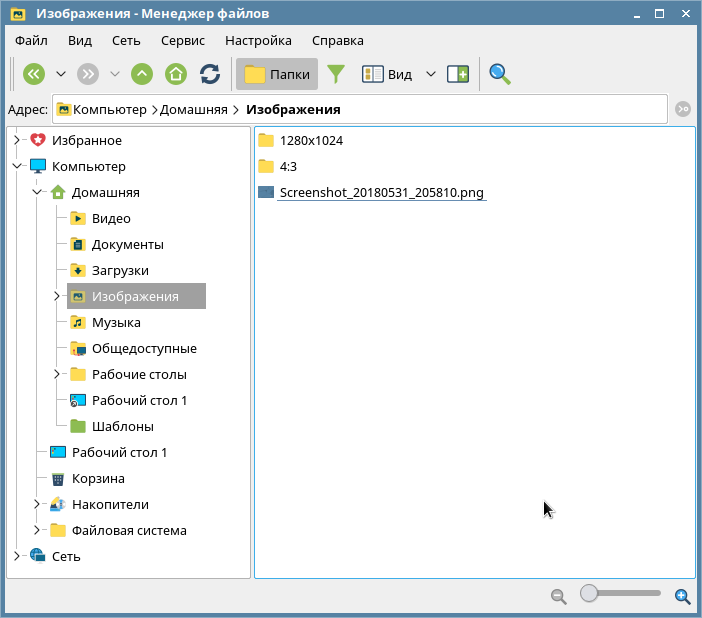Zoom in with the plus magnifier

pyautogui.click(x=682, y=596)
